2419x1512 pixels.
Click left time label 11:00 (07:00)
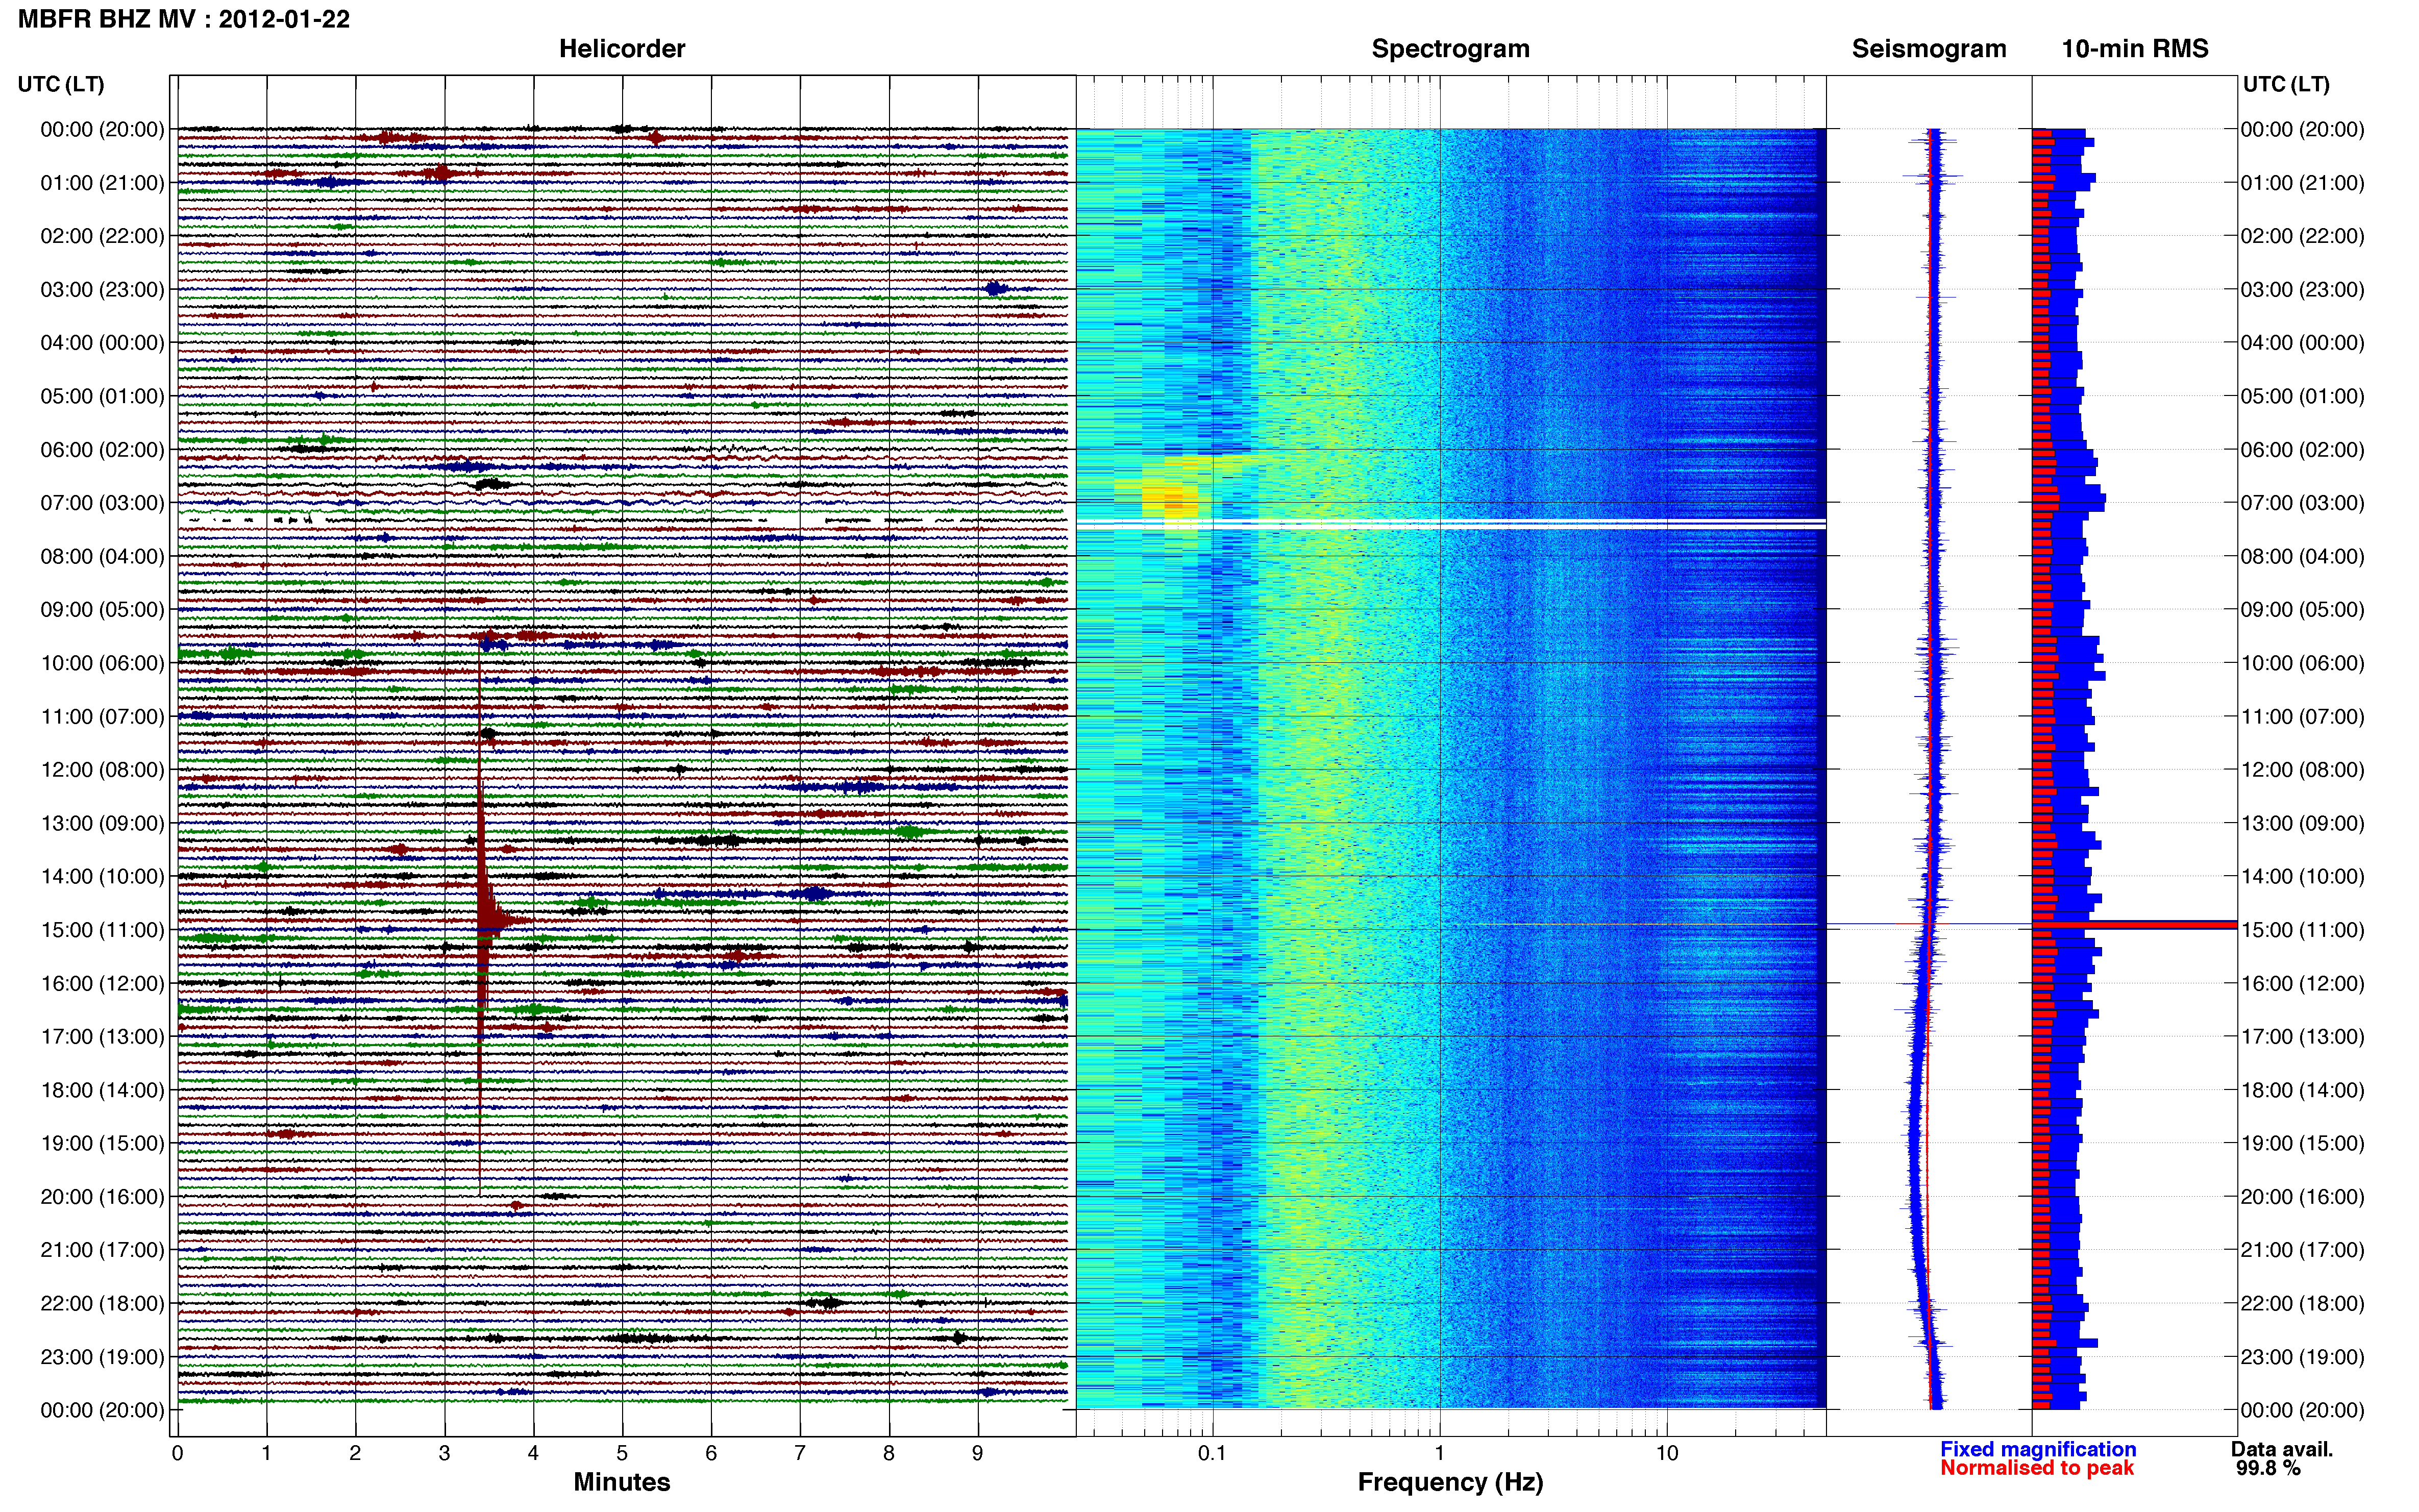(102, 716)
